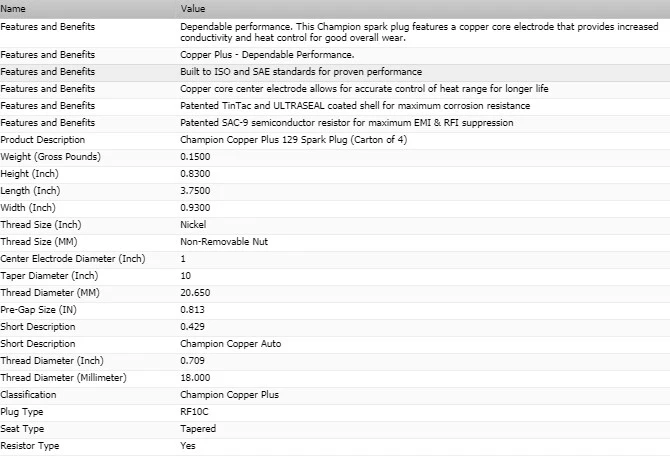Select the Pre-Gap Size (IN) cell

pyautogui.click(x=38, y=310)
